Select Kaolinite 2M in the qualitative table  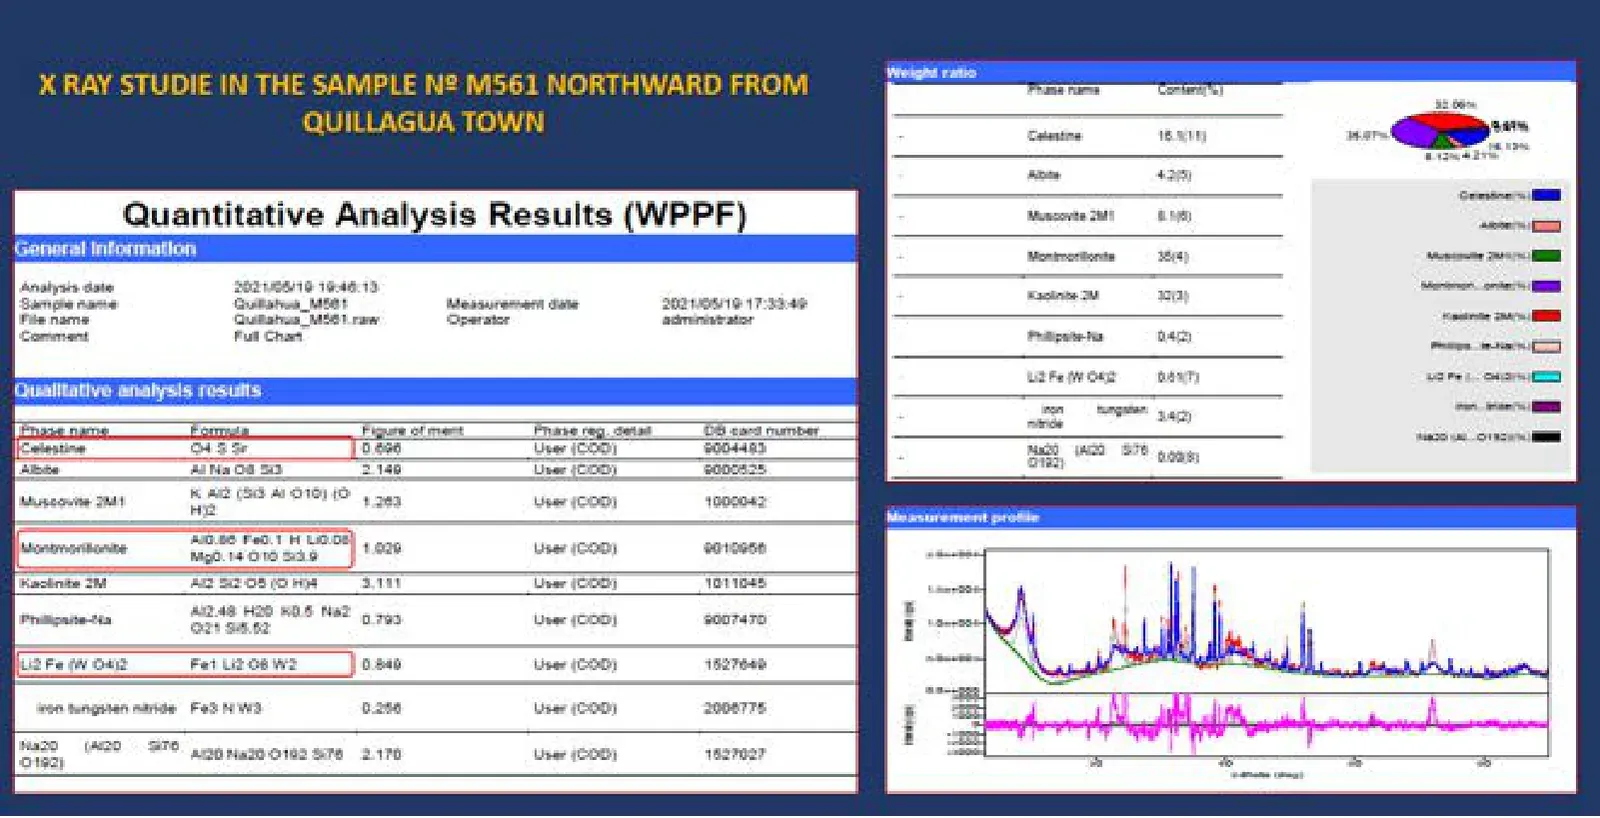point(63,583)
